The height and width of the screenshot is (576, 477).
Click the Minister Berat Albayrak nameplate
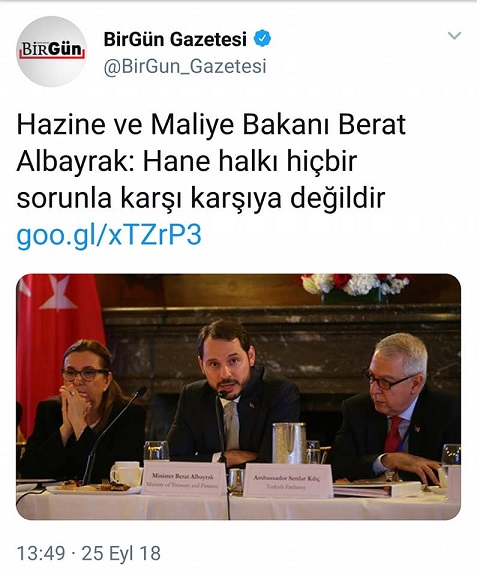183,480
